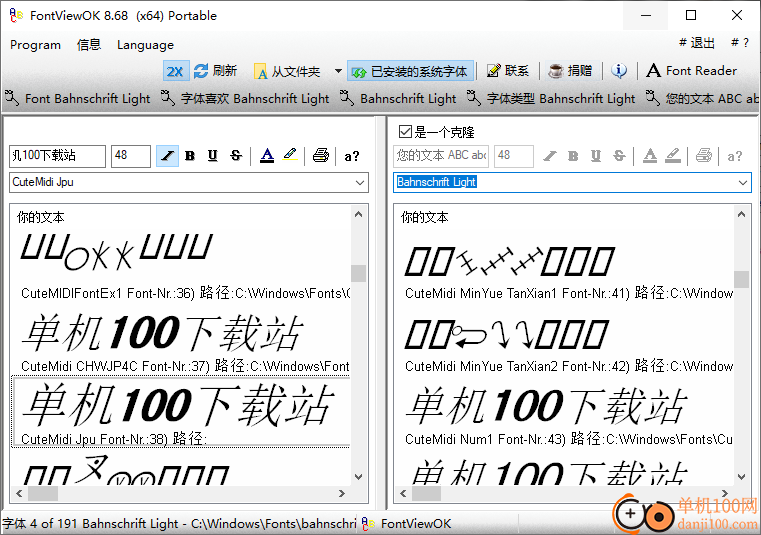Click the 你的文本 header in the left list
The image size is (761, 535).
click(x=40, y=217)
